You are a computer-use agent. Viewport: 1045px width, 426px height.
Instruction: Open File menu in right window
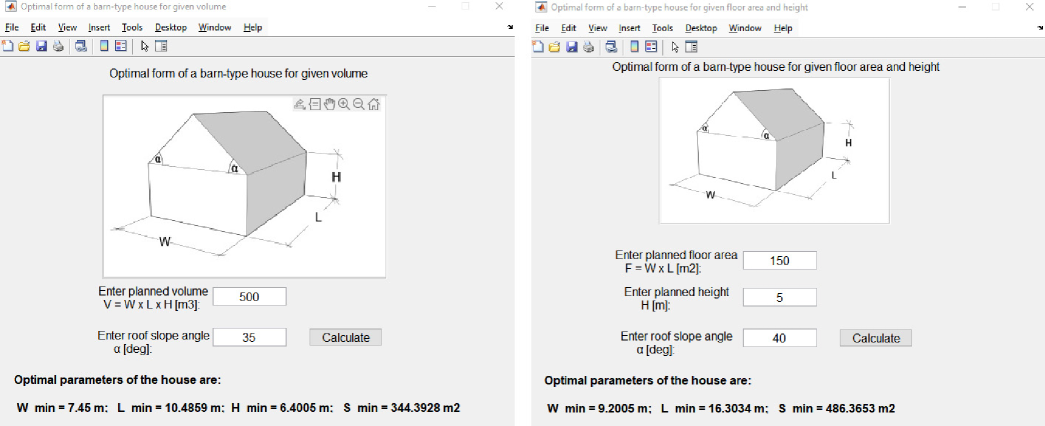point(542,28)
